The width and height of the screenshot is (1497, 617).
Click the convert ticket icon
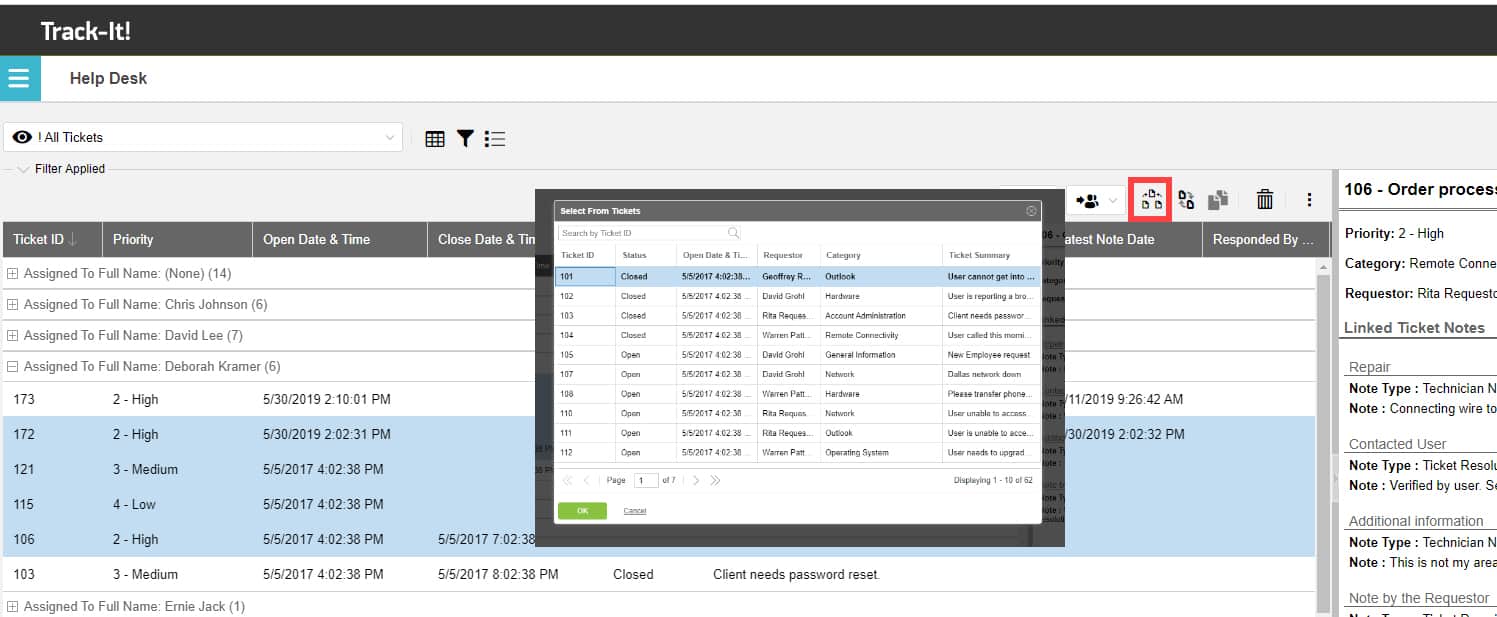click(1186, 199)
